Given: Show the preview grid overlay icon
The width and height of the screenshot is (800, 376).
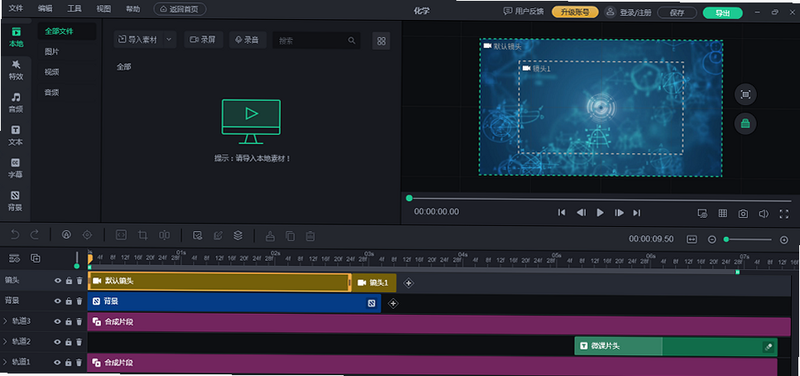Looking at the screenshot, I should [x=723, y=213].
